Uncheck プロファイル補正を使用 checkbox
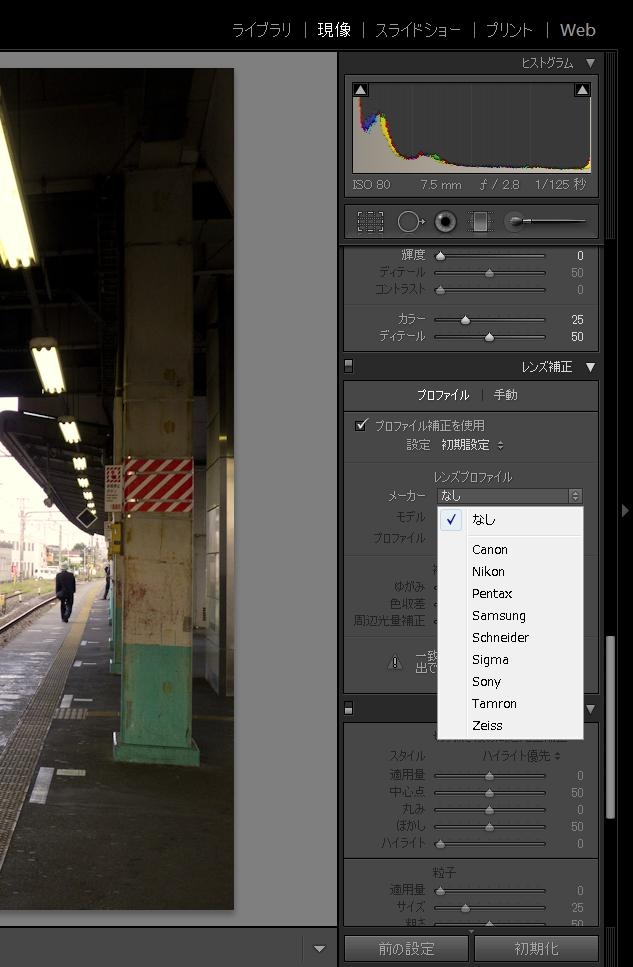Screen dimensions: 633x967 point(362,425)
